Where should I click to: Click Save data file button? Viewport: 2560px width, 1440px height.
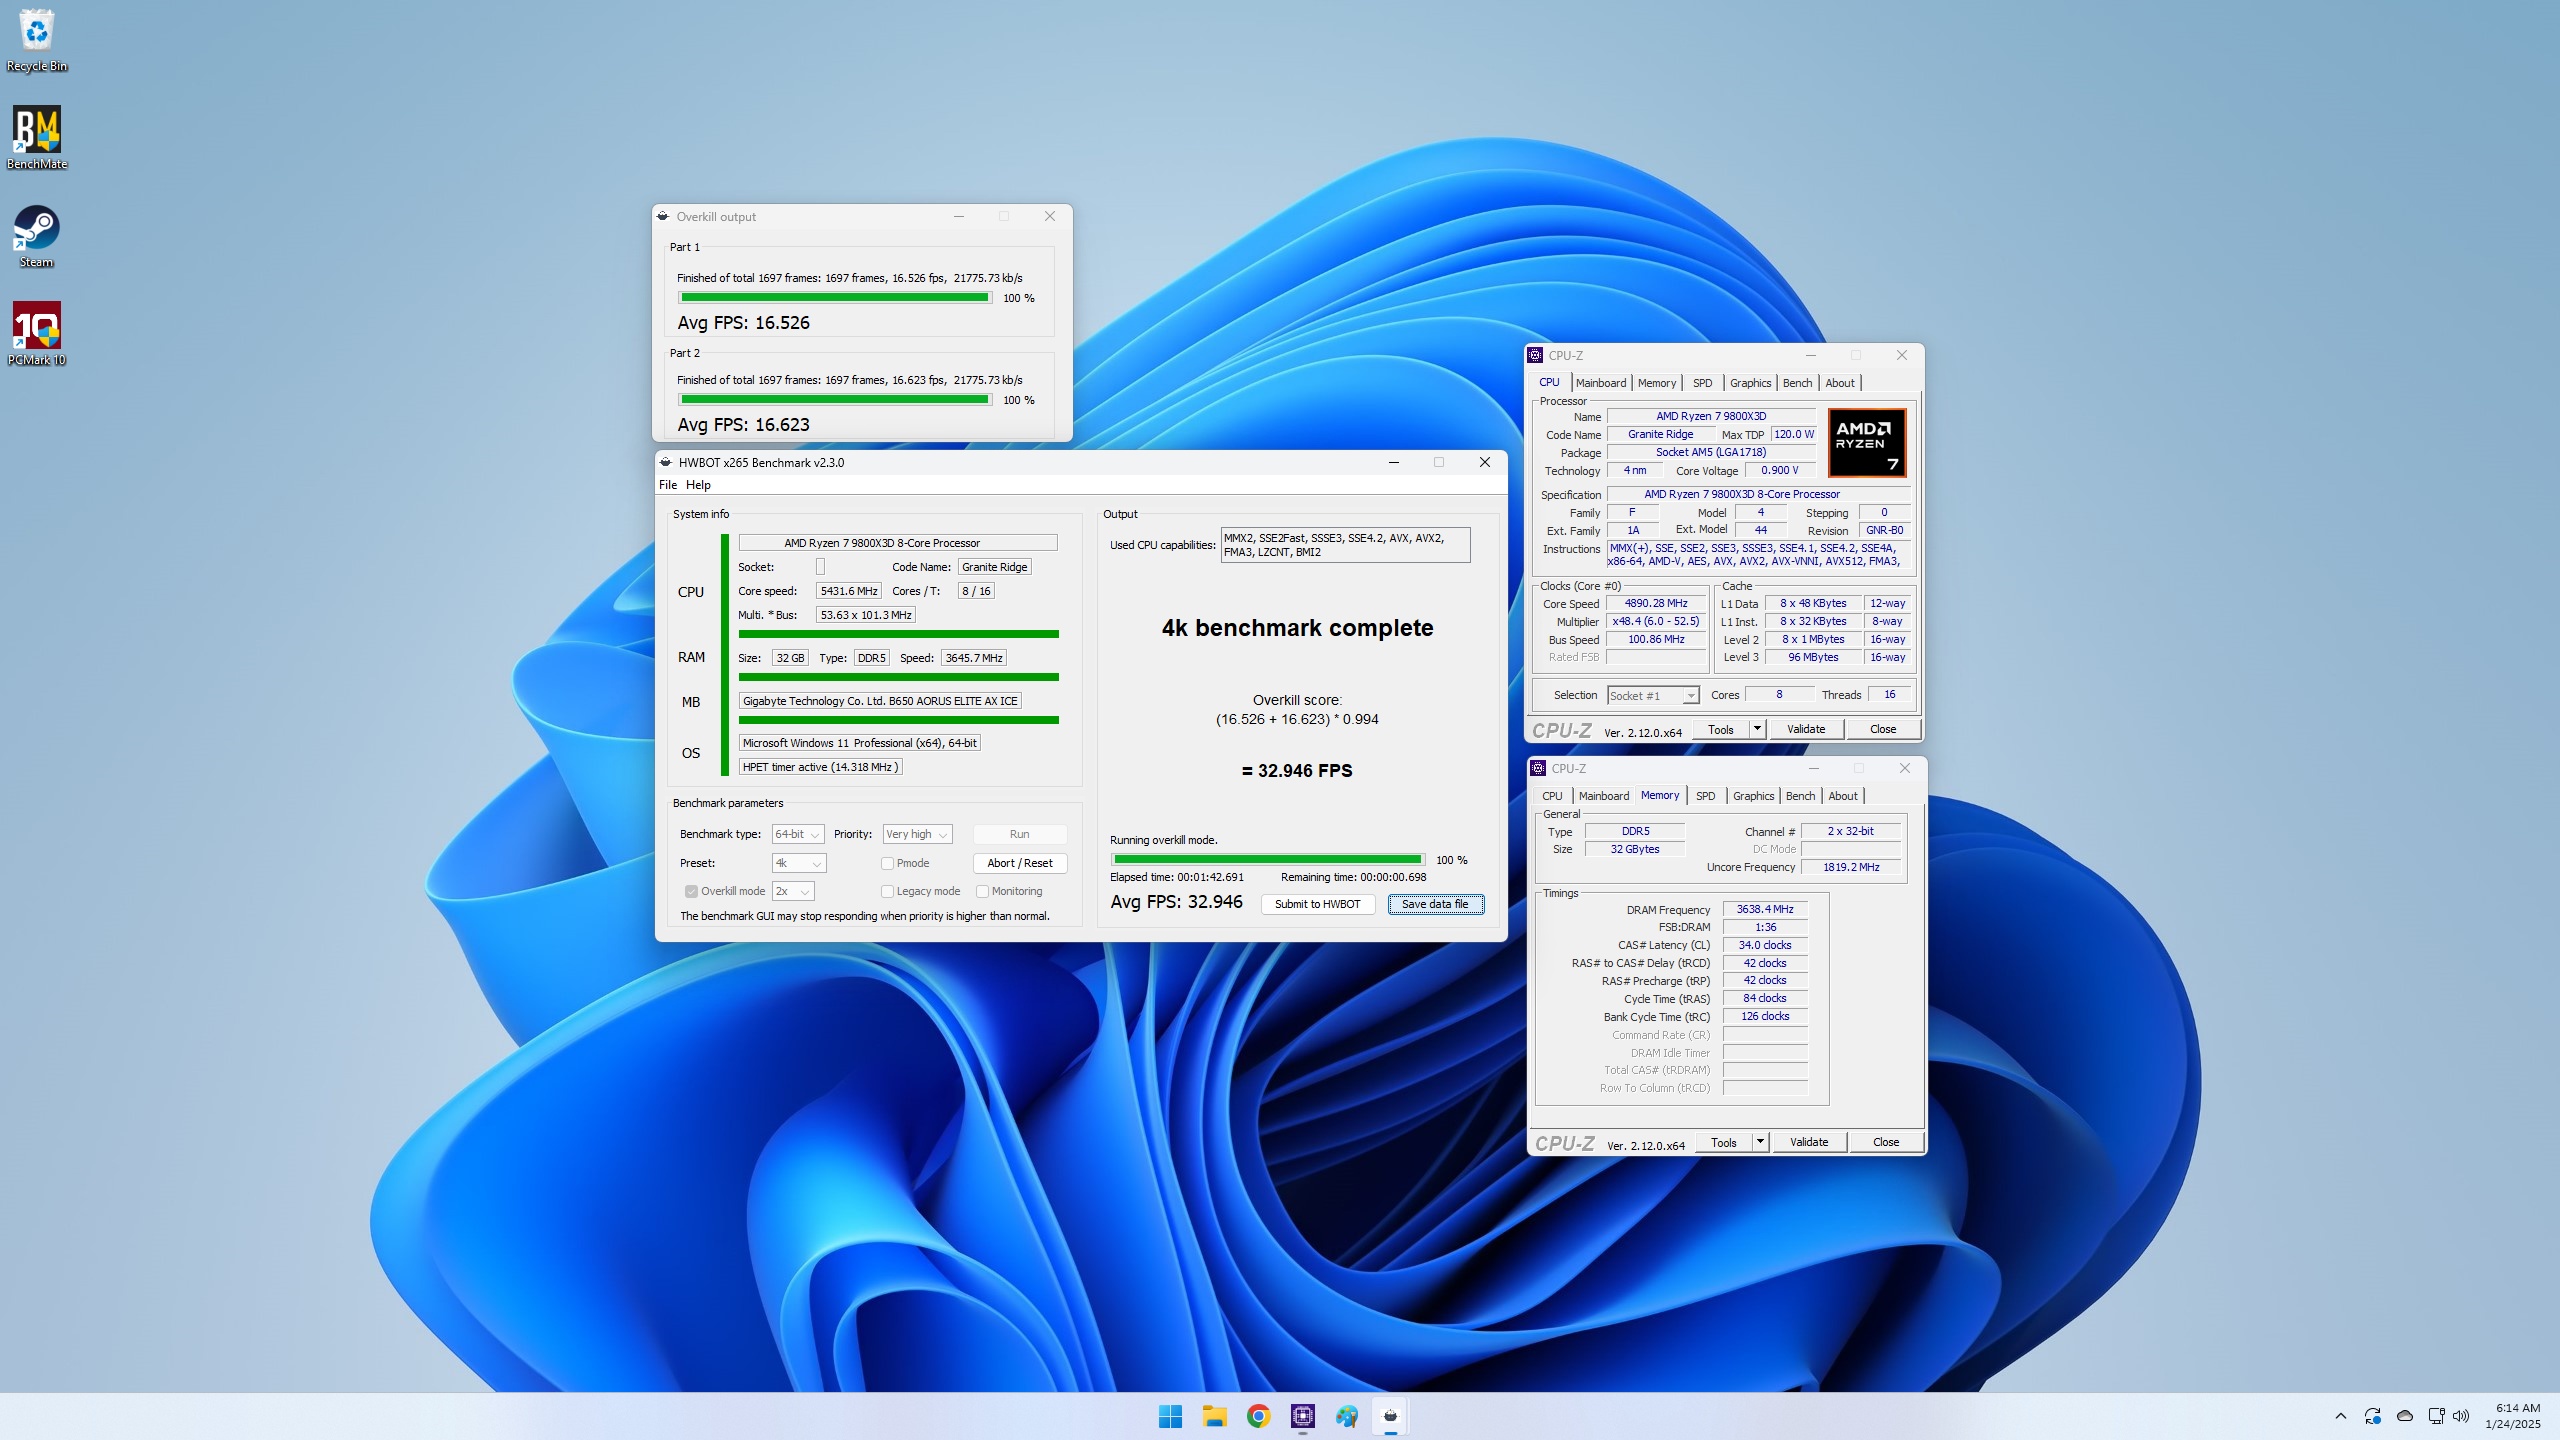tap(1435, 904)
